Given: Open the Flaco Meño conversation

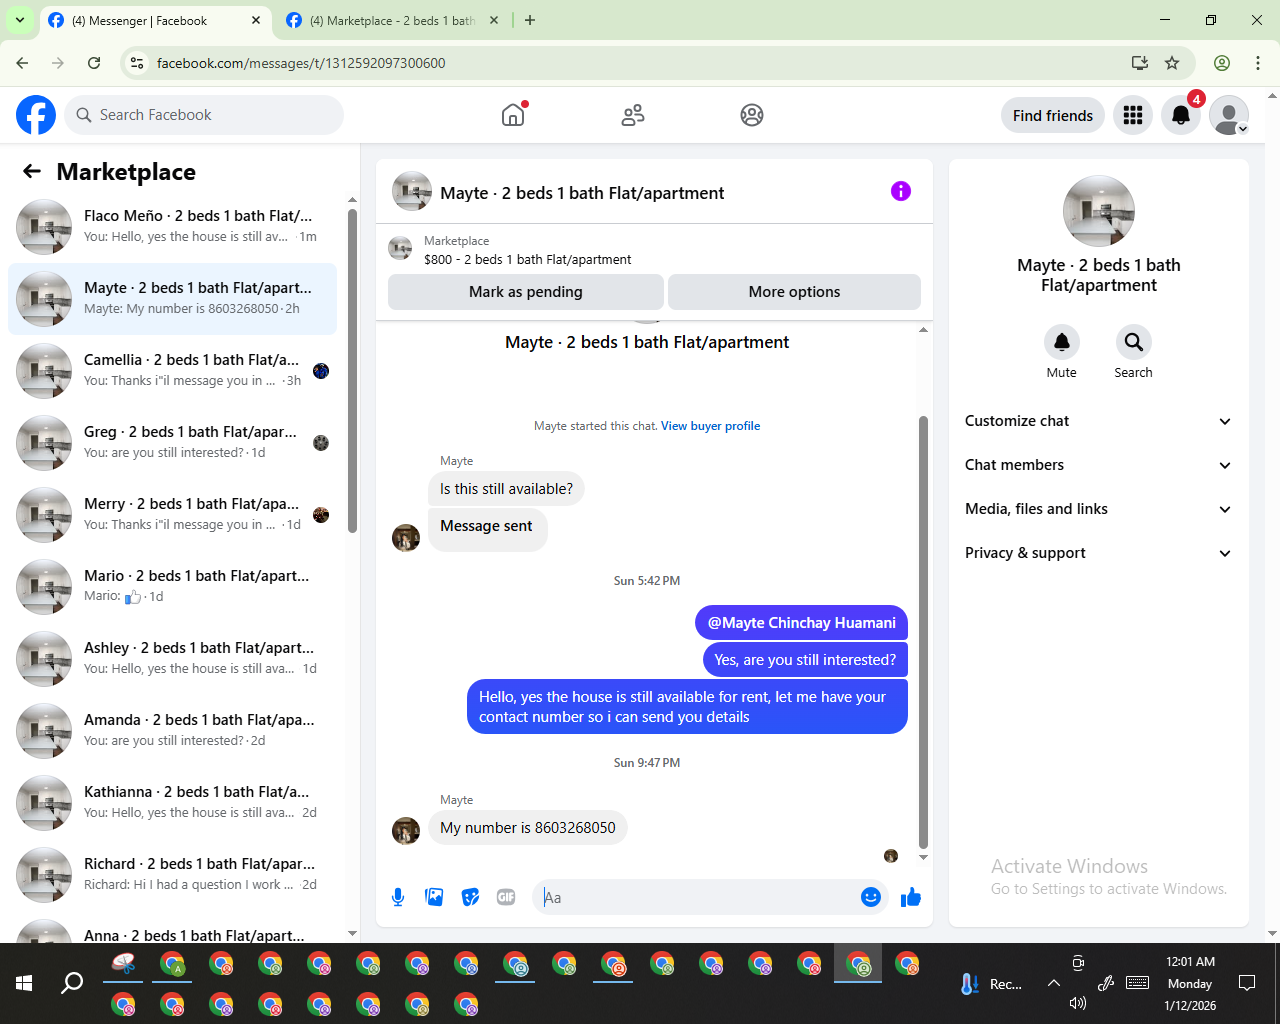Looking at the screenshot, I should (x=172, y=227).
